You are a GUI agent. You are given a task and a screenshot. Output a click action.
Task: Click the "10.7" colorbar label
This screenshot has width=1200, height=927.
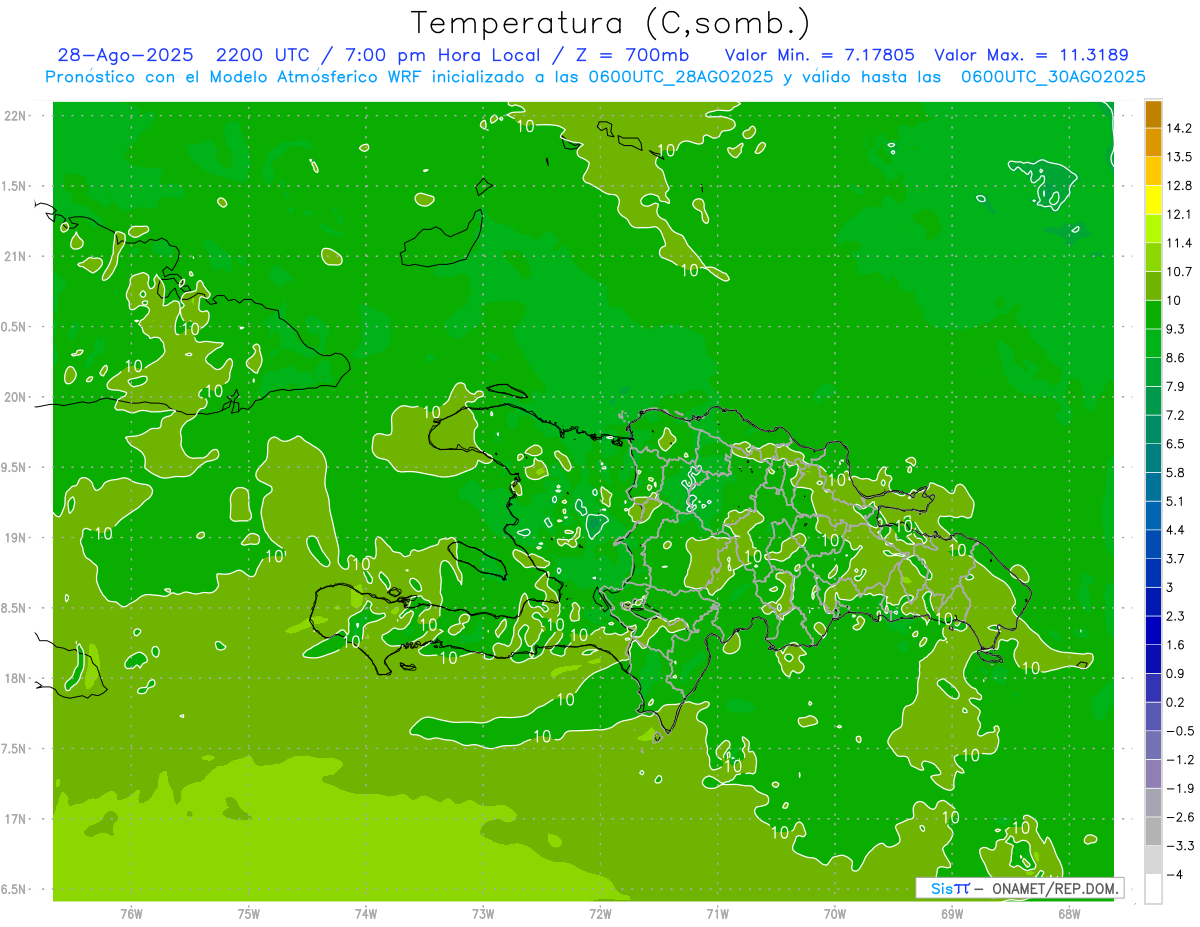[x=1179, y=272]
